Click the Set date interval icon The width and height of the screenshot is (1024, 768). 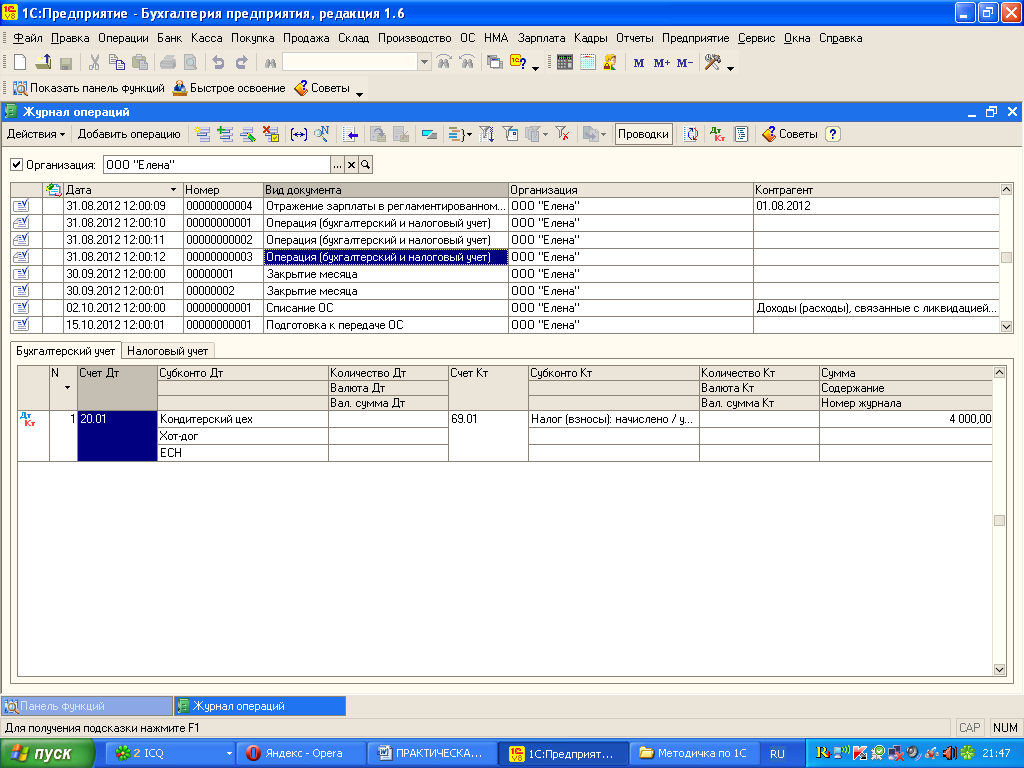tap(298, 135)
